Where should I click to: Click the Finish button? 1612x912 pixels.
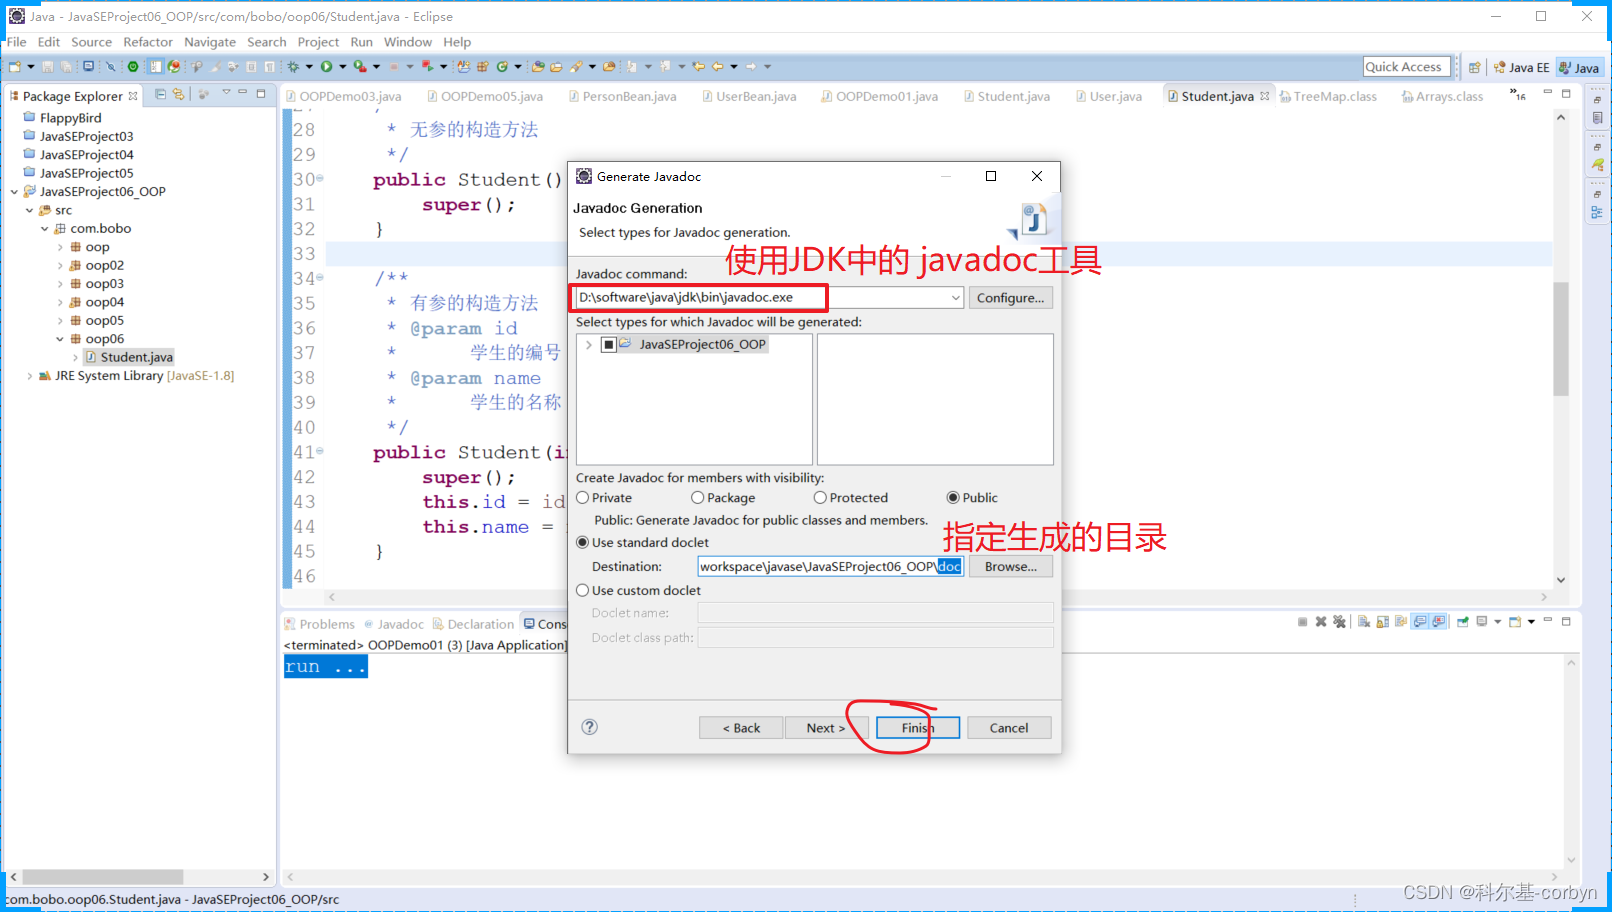pyautogui.click(x=918, y=728)
